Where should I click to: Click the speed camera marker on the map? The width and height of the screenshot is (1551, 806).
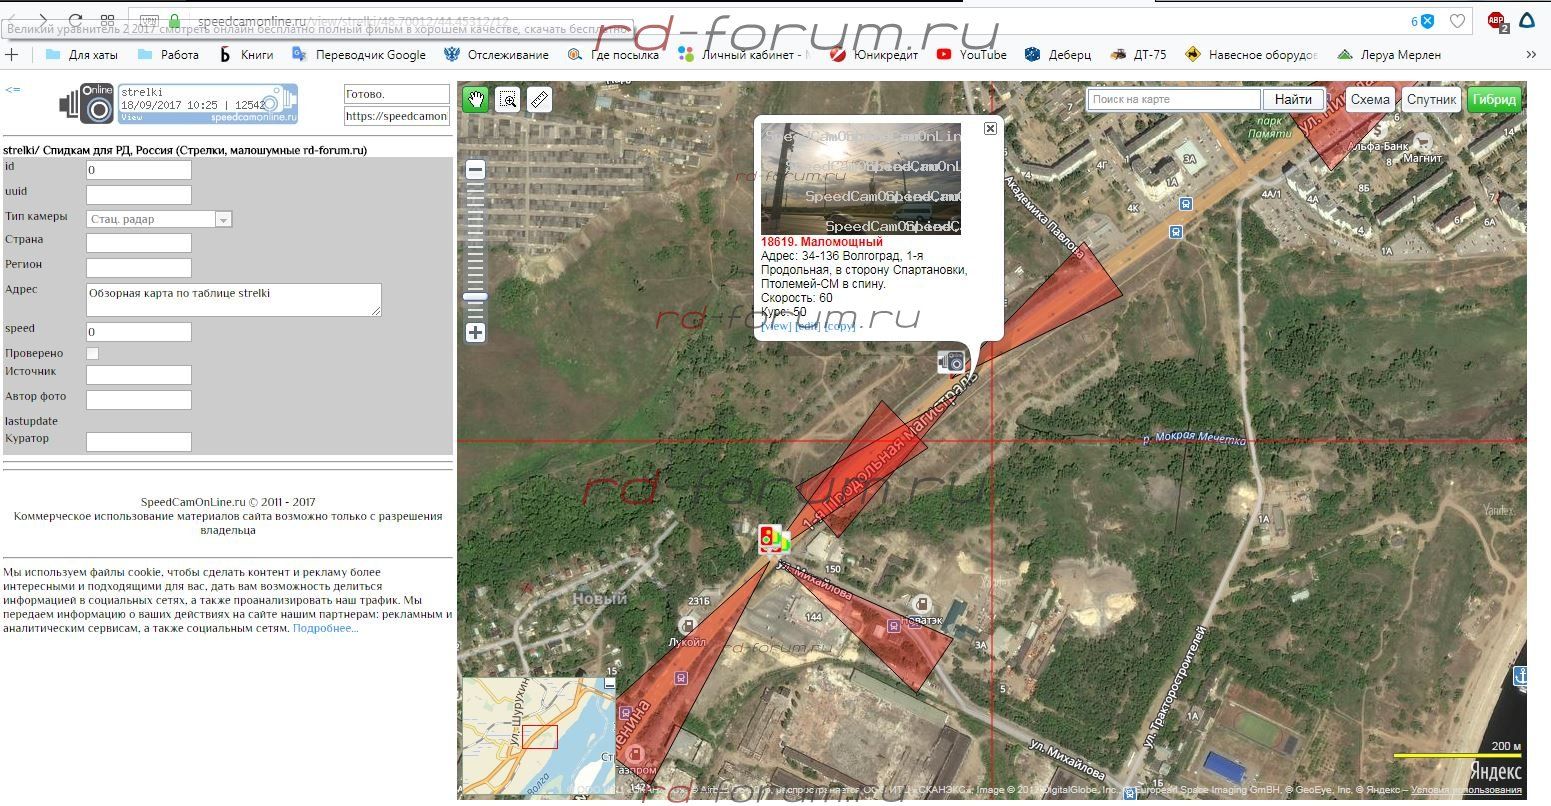pyautogui.click(x=951, y=362)
